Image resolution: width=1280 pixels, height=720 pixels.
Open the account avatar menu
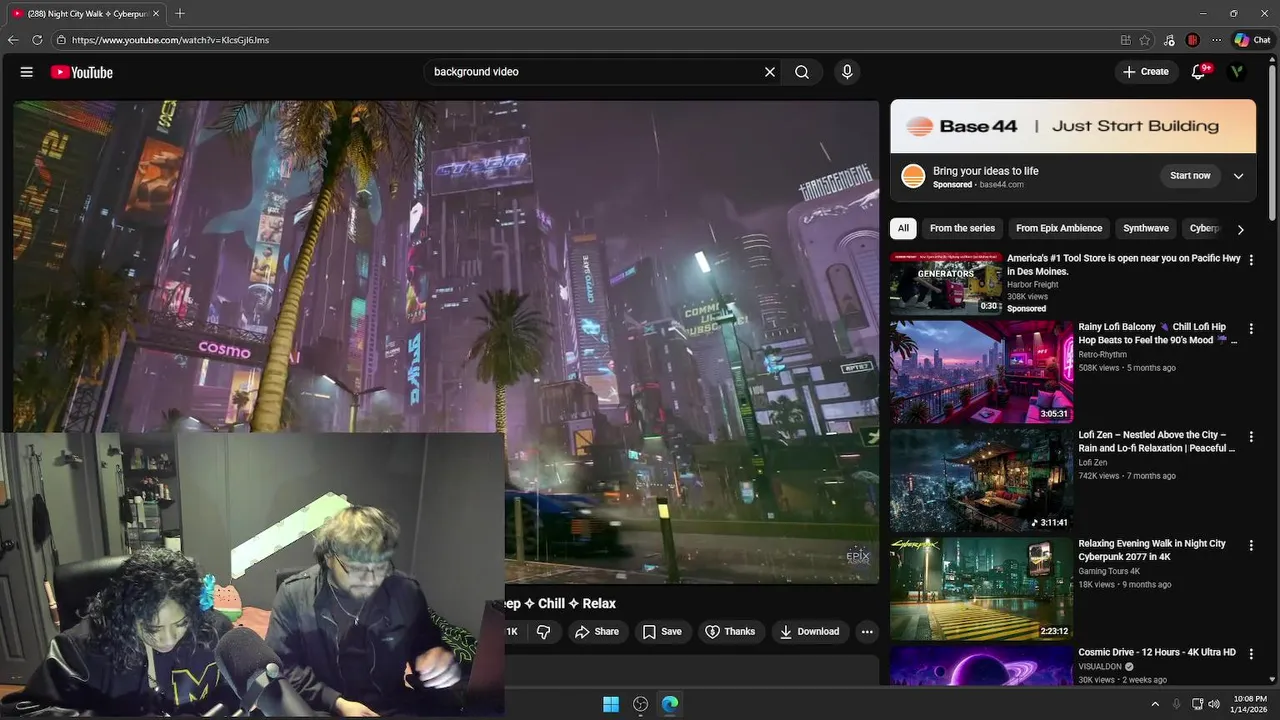click(x=1237, y=72)
